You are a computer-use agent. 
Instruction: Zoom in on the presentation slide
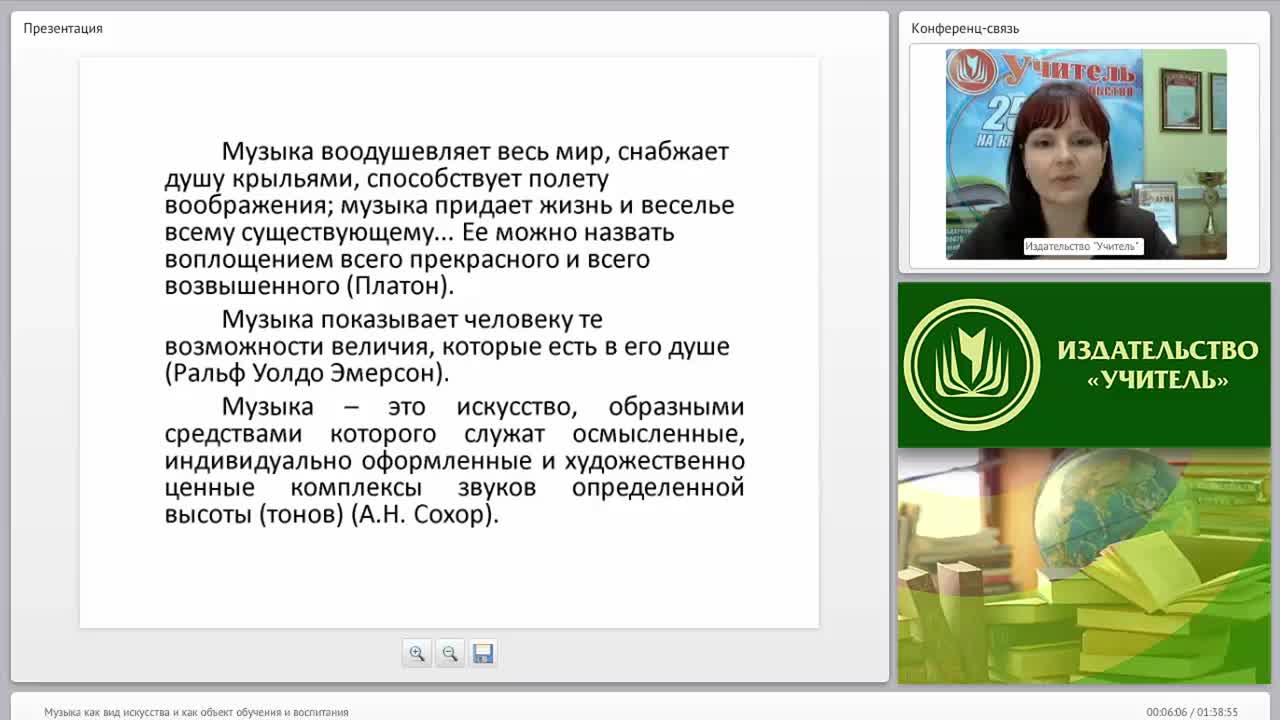tap(417, 653)
